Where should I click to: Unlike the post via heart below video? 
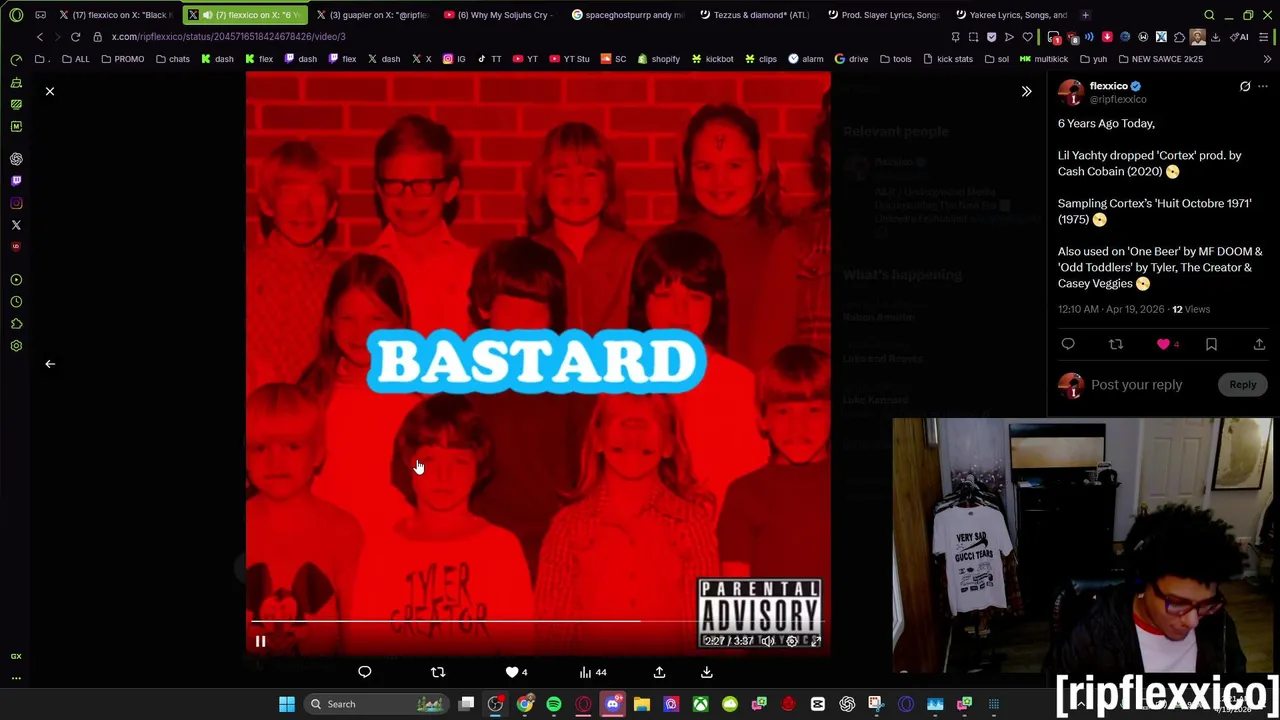[x=516, y=672]
